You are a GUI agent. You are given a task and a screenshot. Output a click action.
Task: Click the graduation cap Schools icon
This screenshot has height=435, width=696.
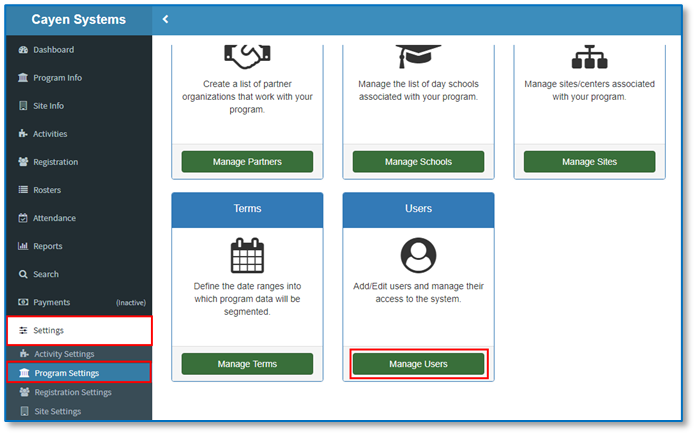coord(418,56)
